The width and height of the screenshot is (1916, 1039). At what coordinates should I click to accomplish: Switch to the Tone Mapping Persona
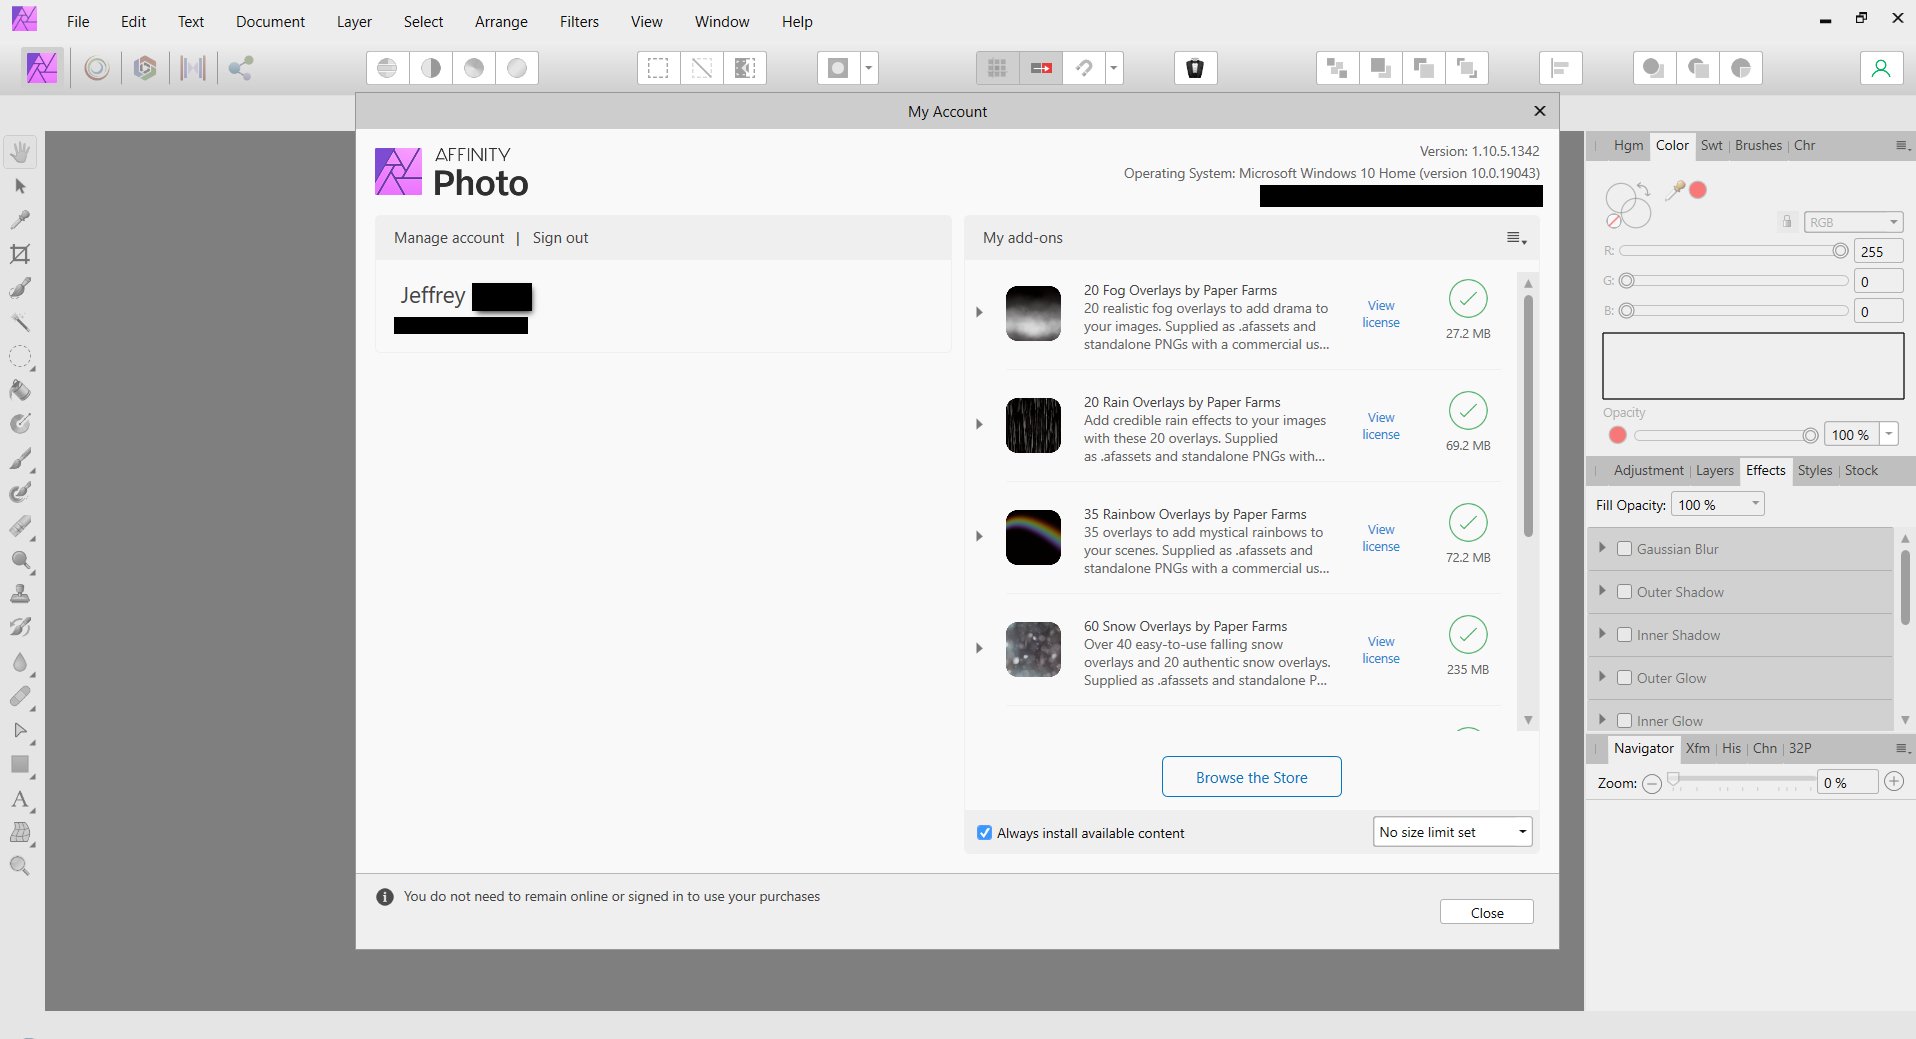[x=192, y=68]
